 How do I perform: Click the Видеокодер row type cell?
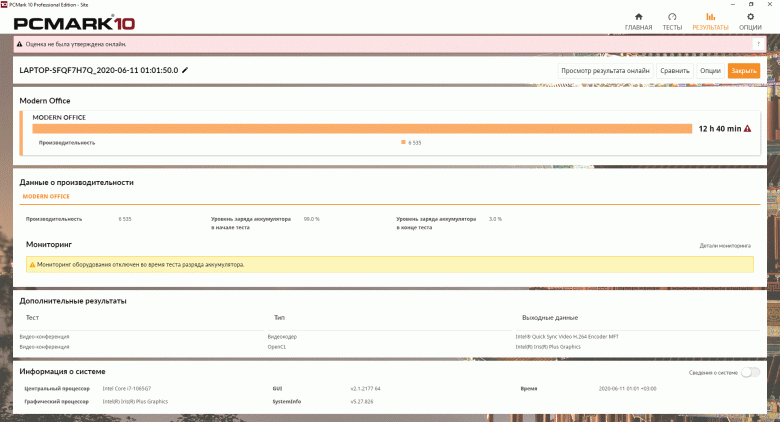coord(282,337)
